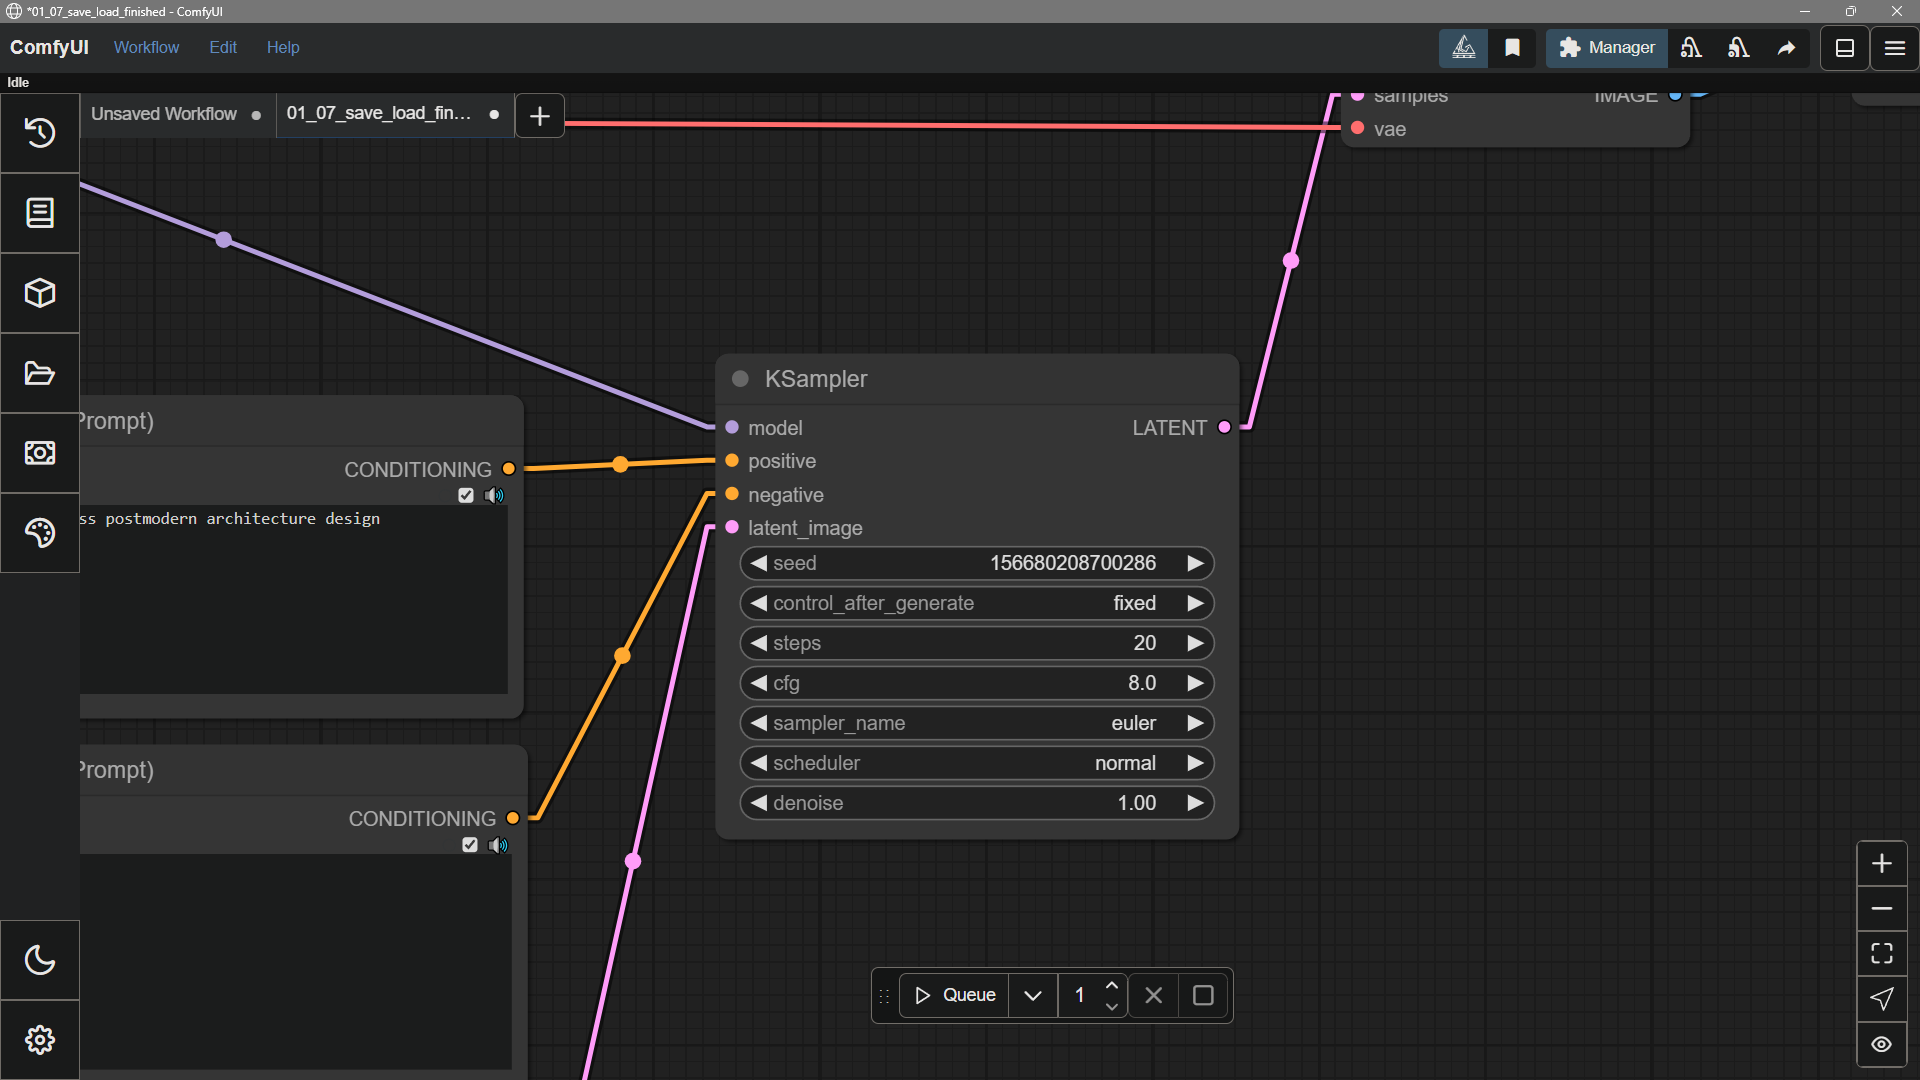Increase steps with the right arrow
Image resolution: width=1920 pixels, height=1080 pixels.
coord(1195,643)
